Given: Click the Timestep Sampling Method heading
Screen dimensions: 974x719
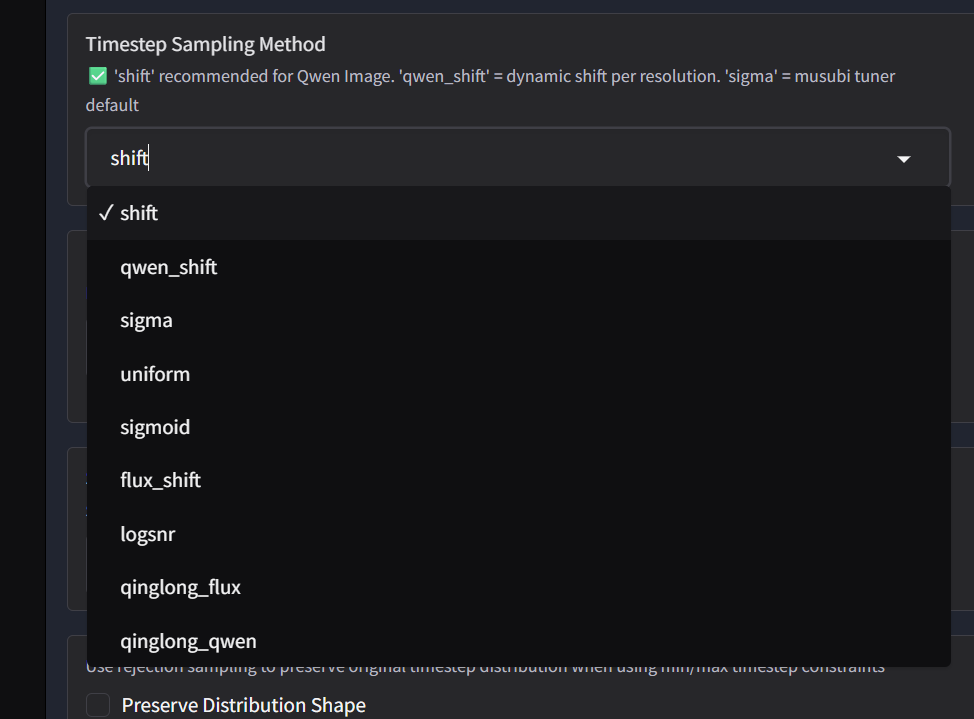Looking at the screenshot, I should click(205, 44).
